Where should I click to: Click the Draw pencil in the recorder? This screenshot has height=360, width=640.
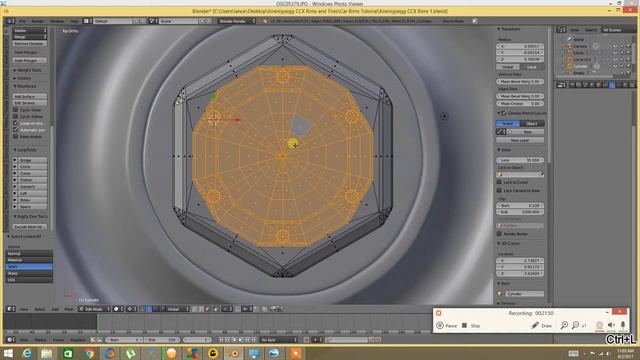(535, 325)
